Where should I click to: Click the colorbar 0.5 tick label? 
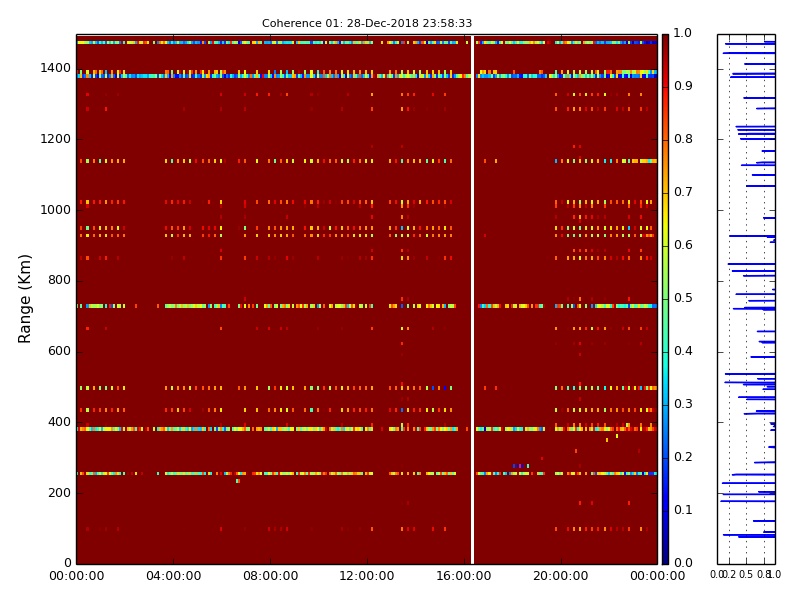(x=683, y=298)
